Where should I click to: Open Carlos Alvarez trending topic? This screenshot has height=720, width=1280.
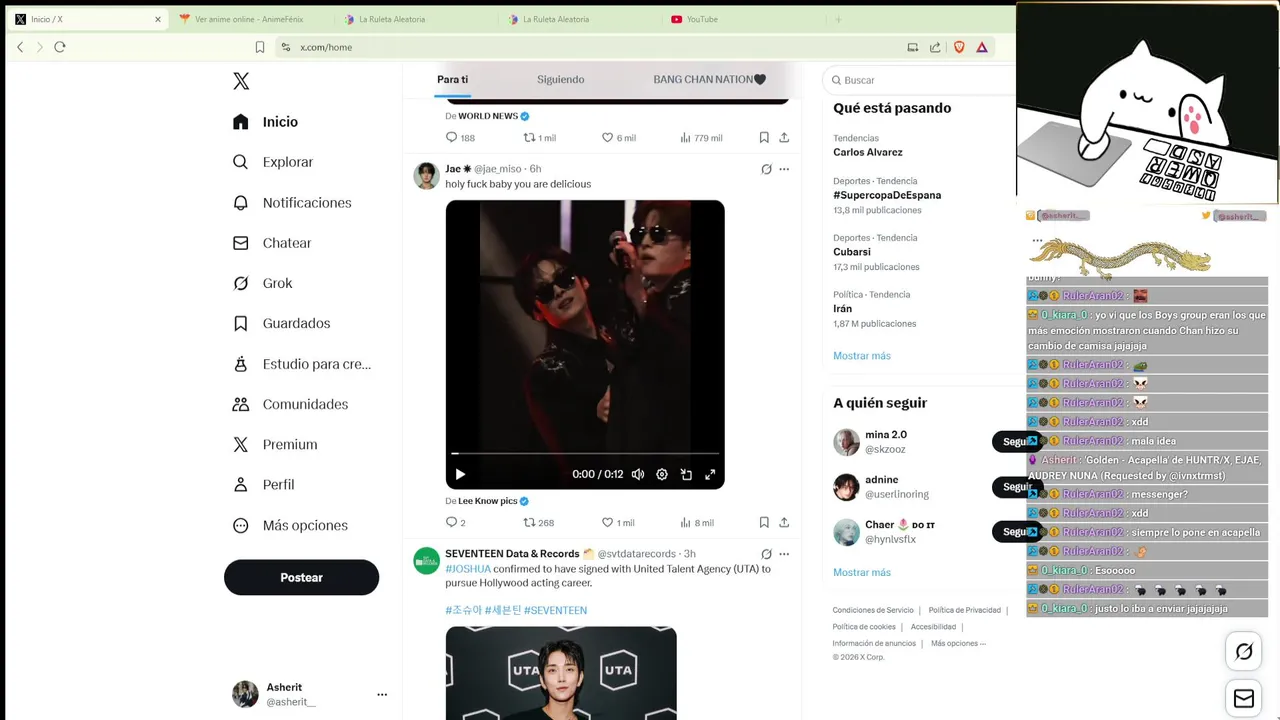[868, 152]
